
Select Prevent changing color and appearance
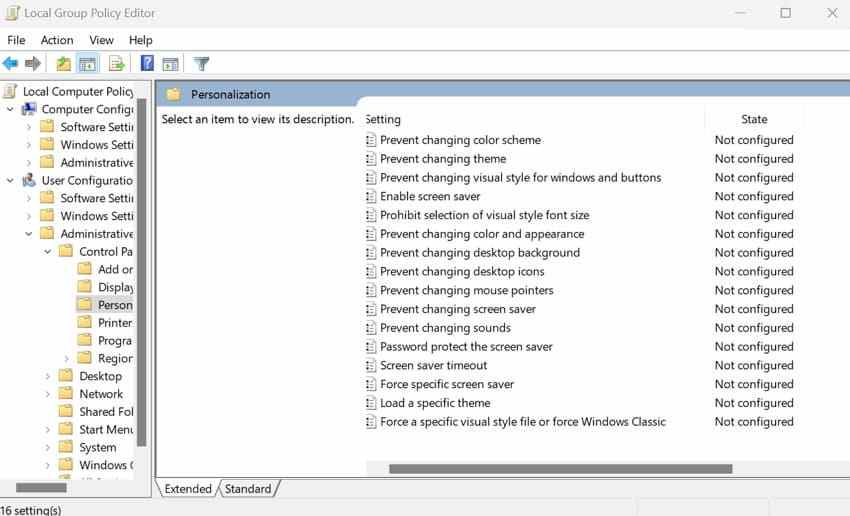tap(482, 234)
